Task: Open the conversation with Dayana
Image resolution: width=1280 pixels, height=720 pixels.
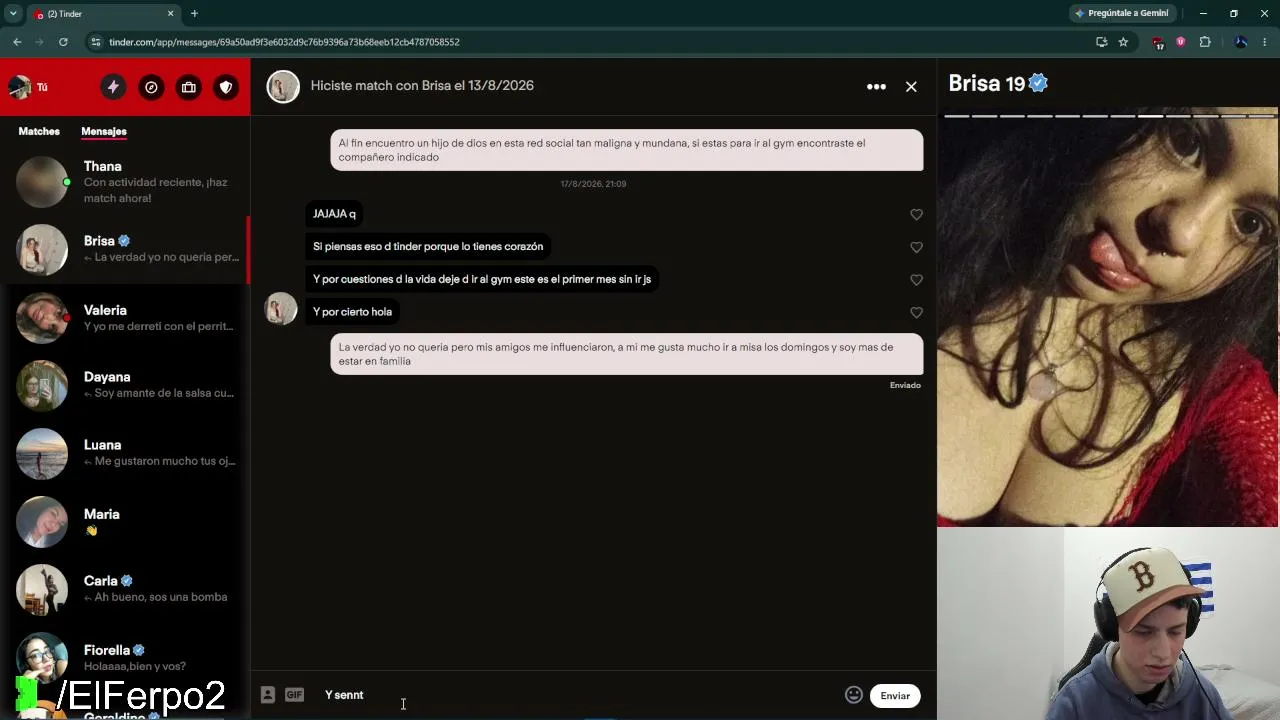Action: pyautogui.click(x=125, y=385)
